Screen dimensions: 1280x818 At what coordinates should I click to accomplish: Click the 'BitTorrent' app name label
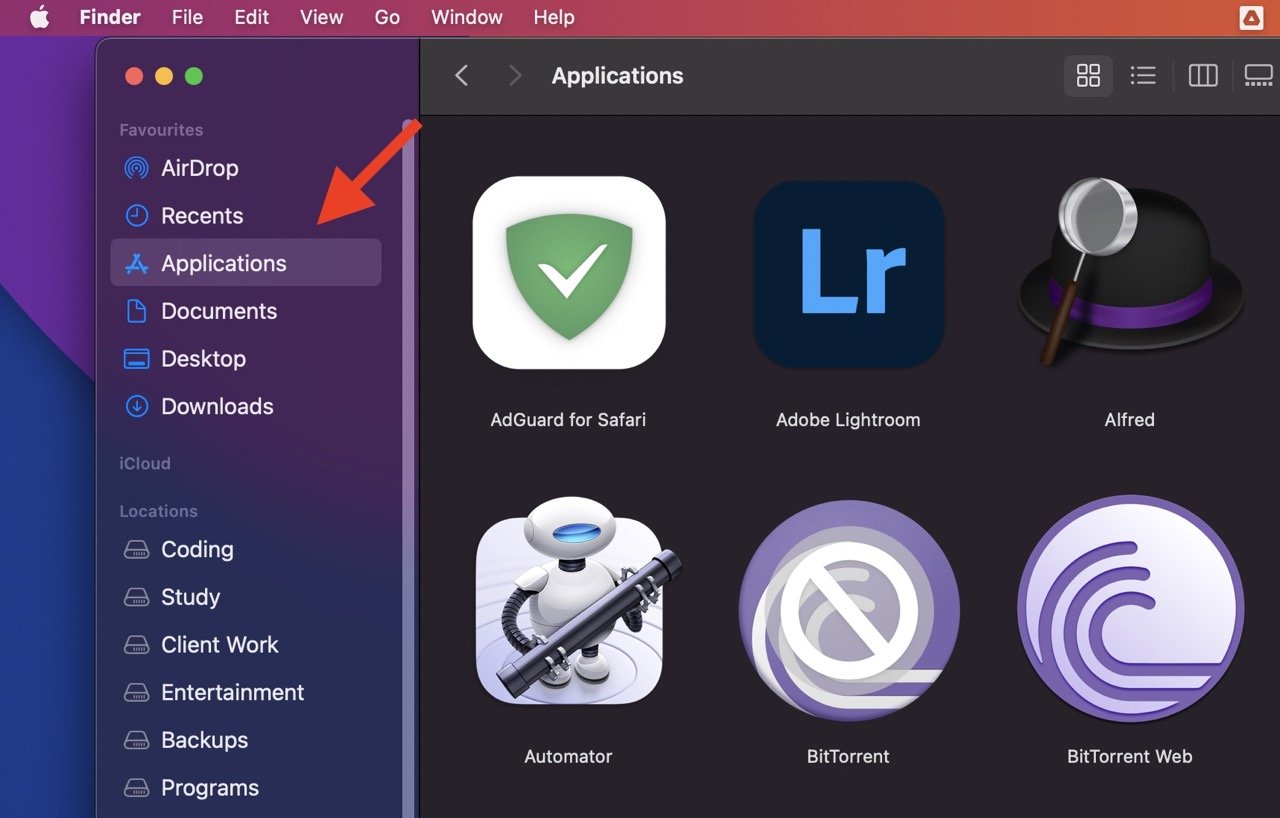[x=848, y=757]
